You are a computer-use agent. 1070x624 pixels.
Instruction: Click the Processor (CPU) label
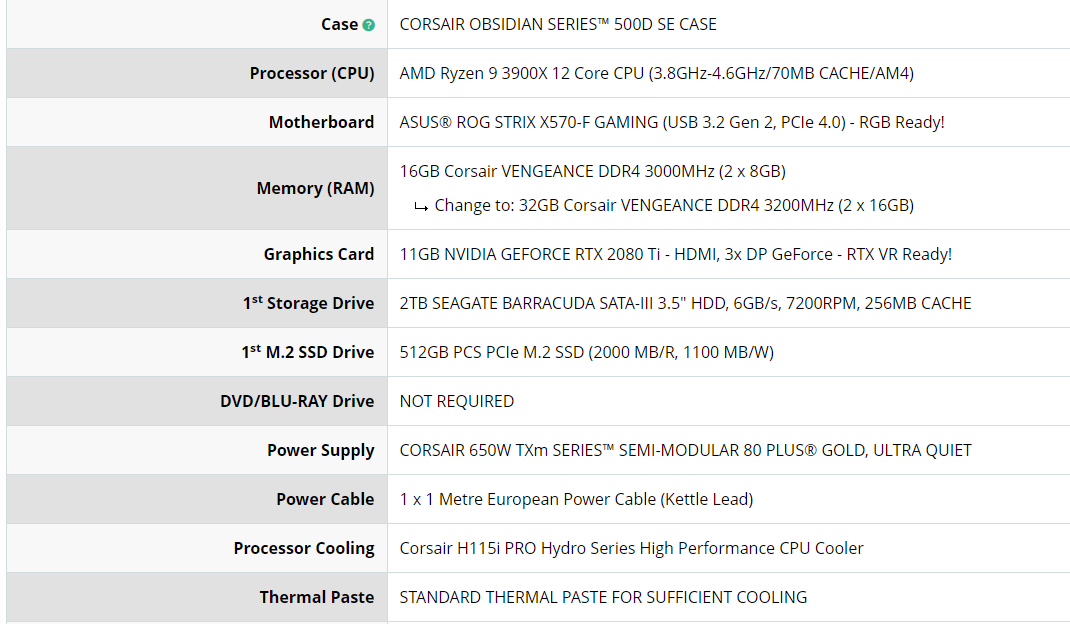point(312,73)
